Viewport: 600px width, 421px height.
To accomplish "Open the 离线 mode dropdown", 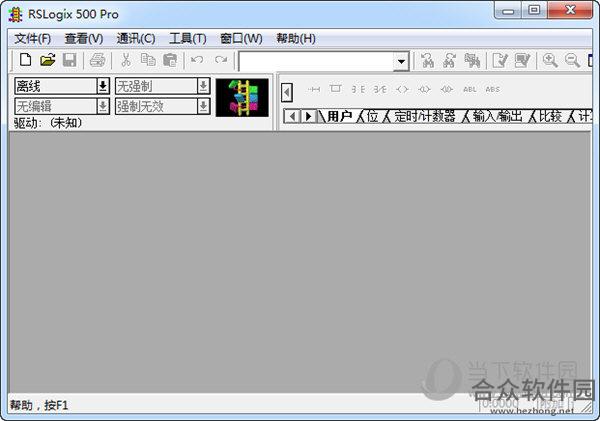I will (103, 86).
